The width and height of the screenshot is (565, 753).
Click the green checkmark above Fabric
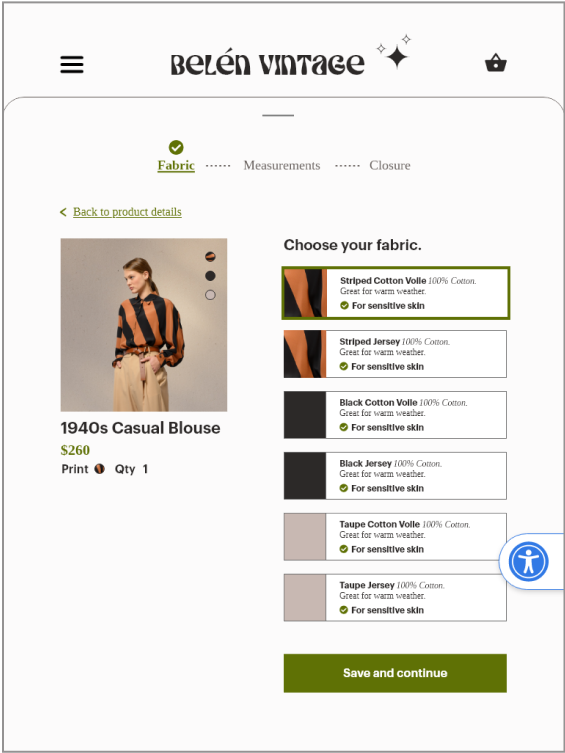[176, 147]
